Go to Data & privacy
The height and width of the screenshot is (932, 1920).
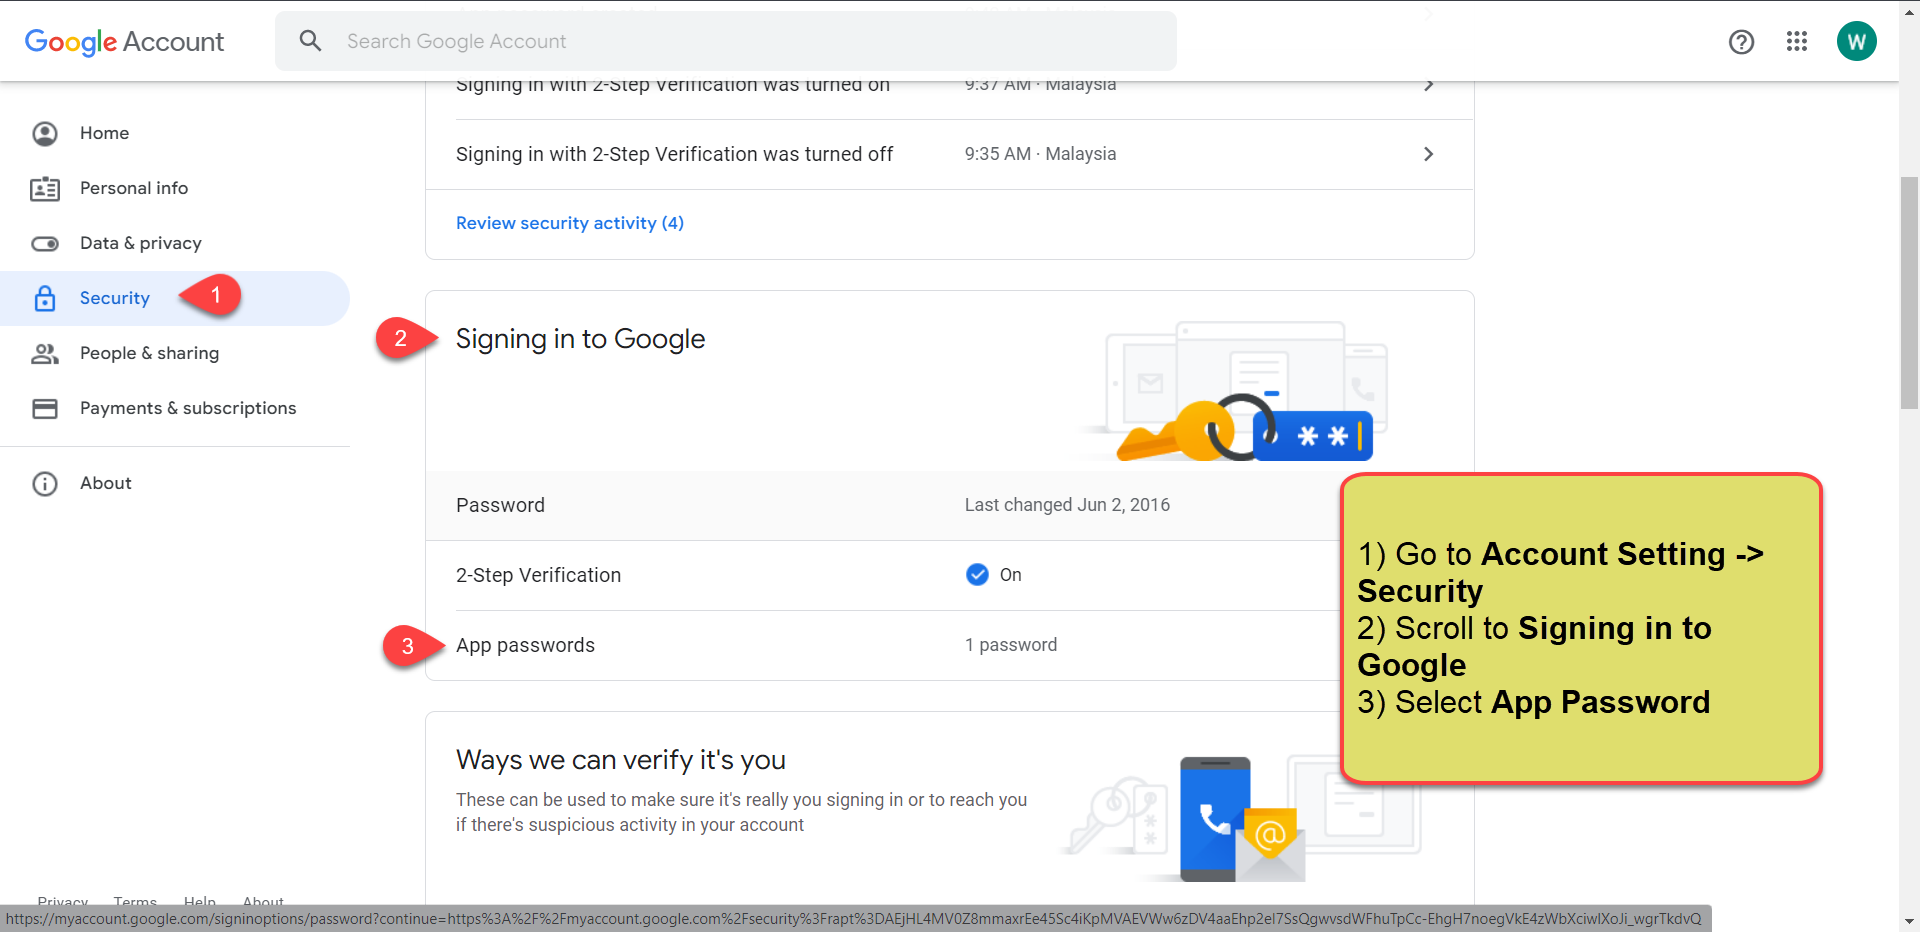[x=175, y=243]
